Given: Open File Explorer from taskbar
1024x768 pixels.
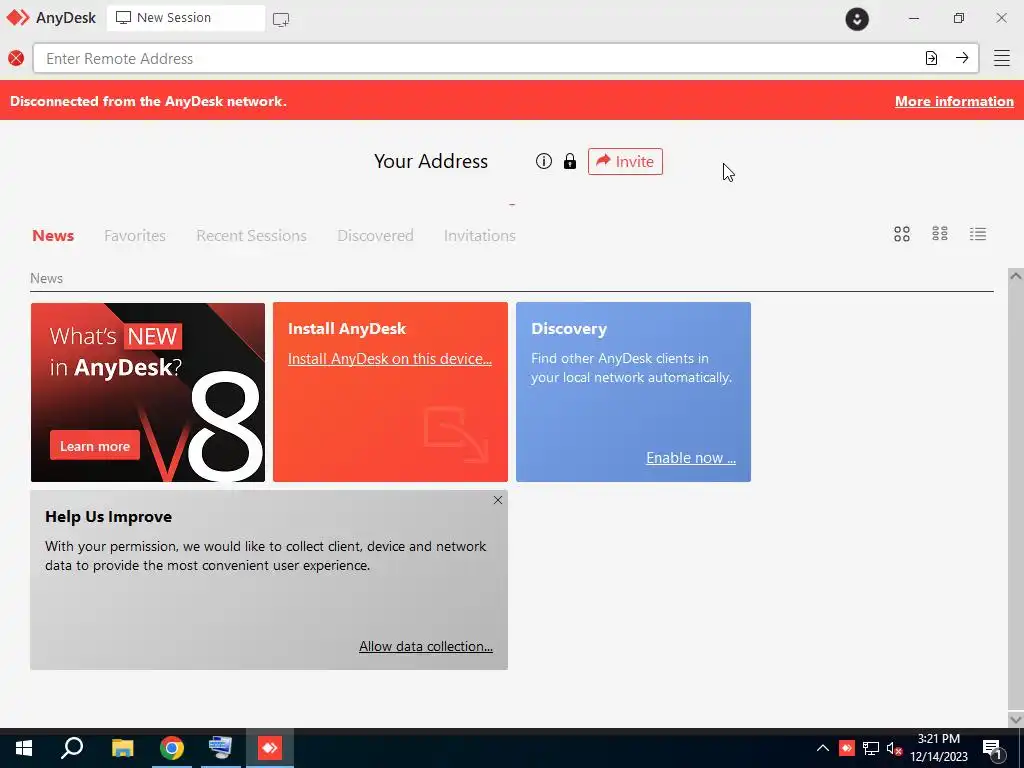Looking at the screenshot, I should [122, 748].
